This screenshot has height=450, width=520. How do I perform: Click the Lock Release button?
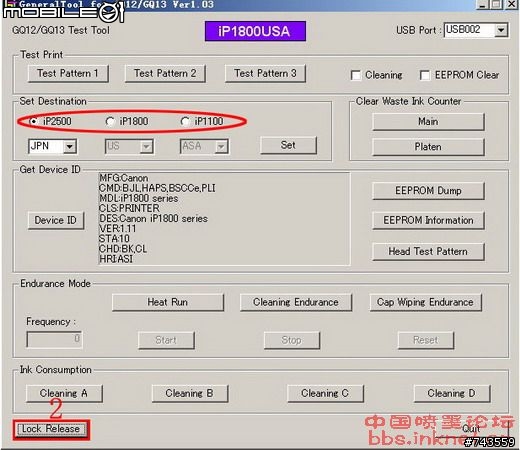[51, 429]
